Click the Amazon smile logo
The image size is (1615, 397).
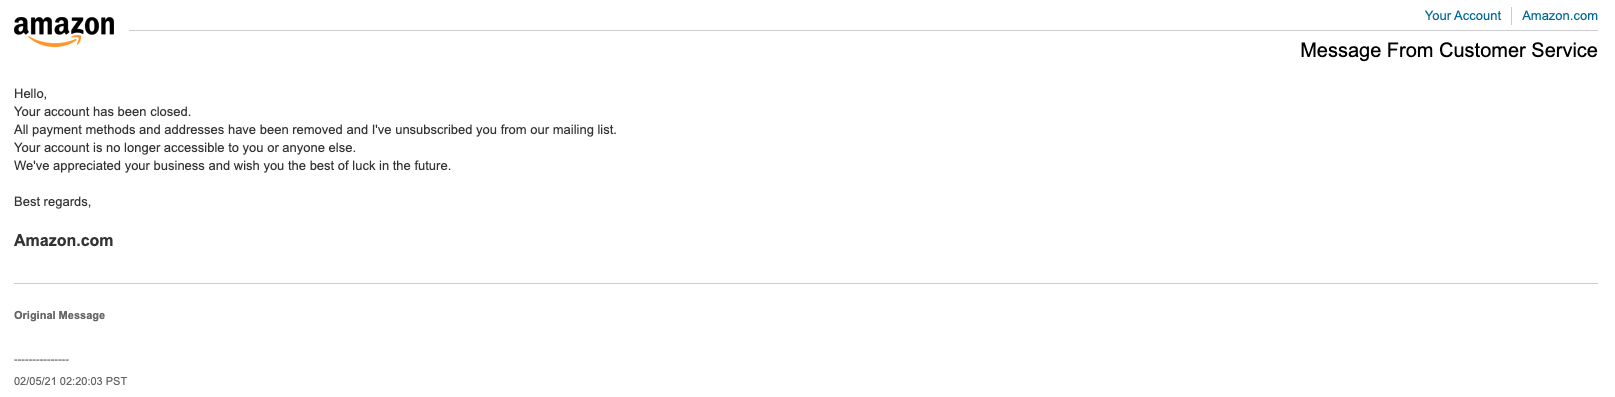(64, 31)
